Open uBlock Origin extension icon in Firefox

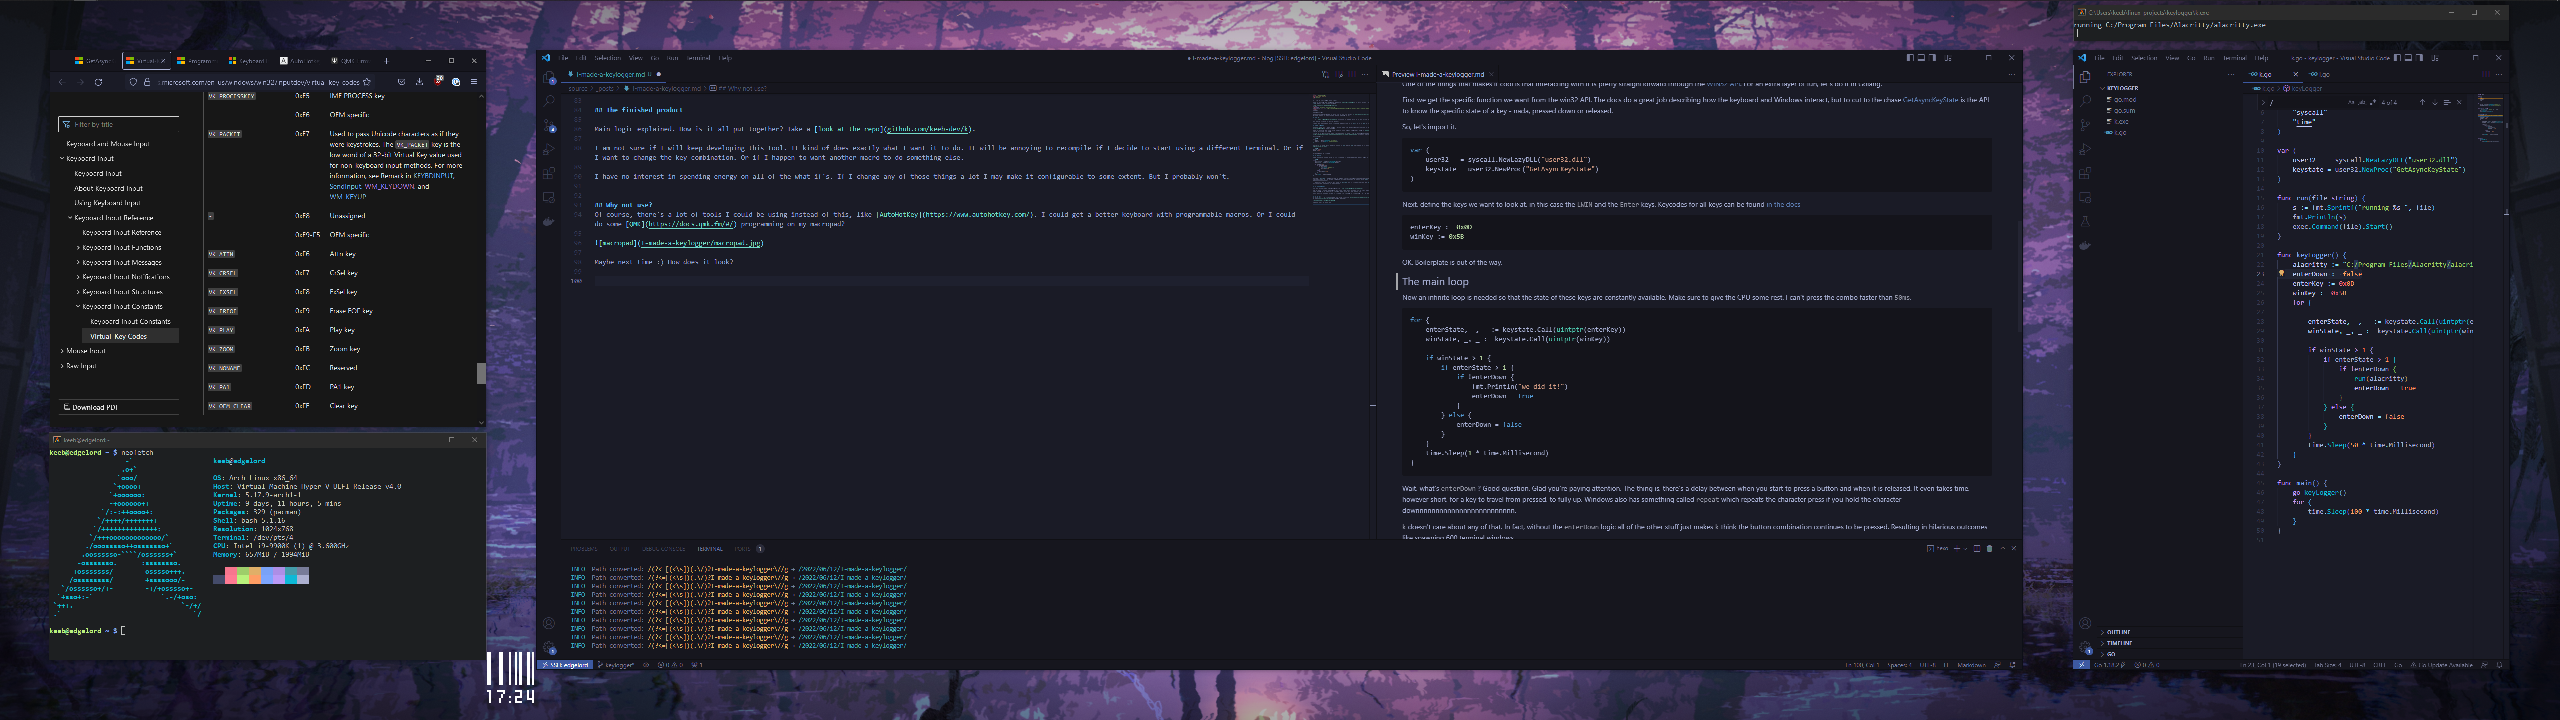pos(438,82)
